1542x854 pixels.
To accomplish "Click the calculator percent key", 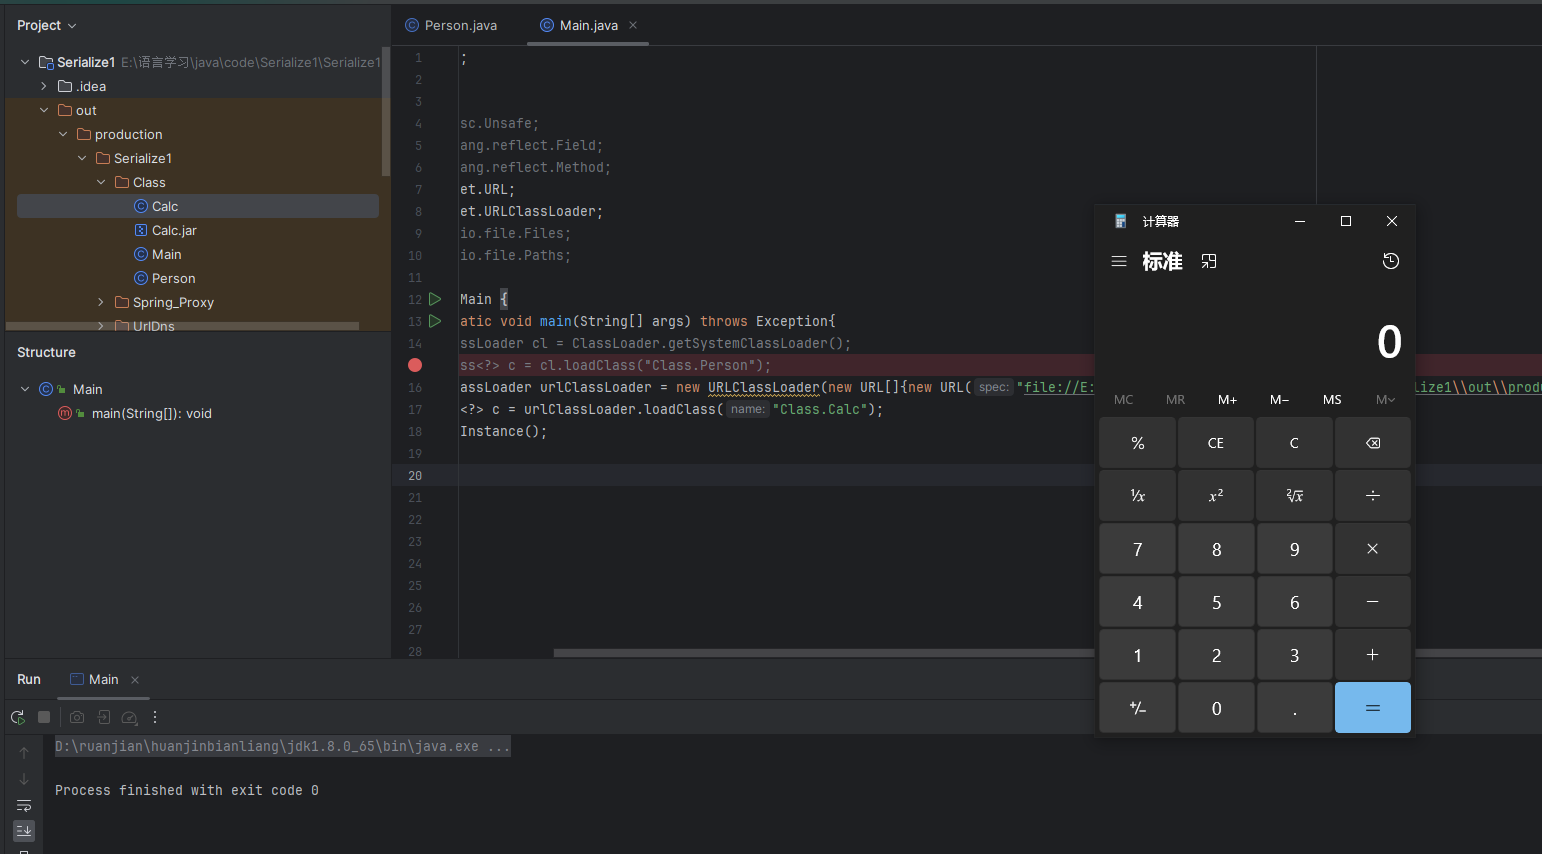I will point(1137,443).
